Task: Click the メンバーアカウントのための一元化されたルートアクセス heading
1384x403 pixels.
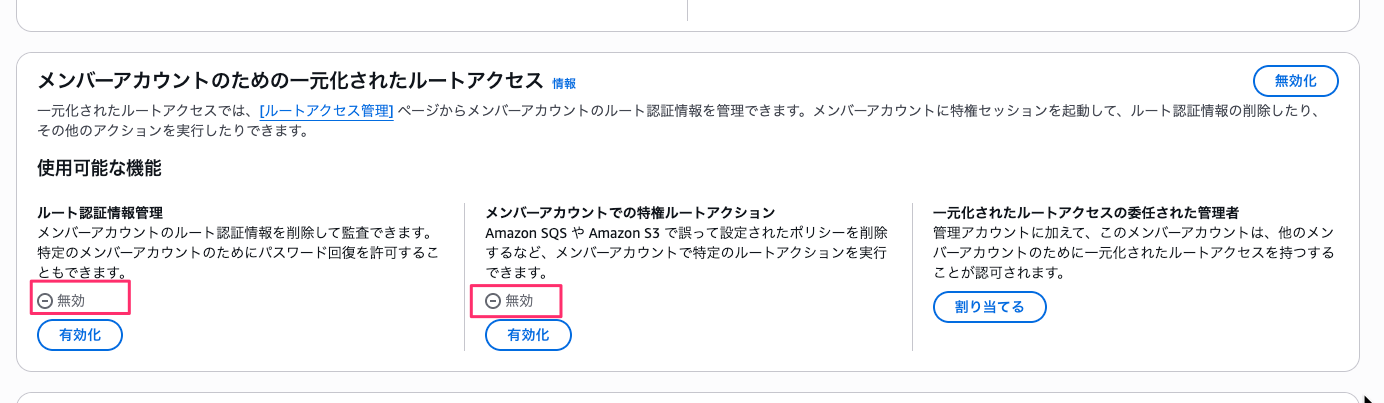Action: 289,81
